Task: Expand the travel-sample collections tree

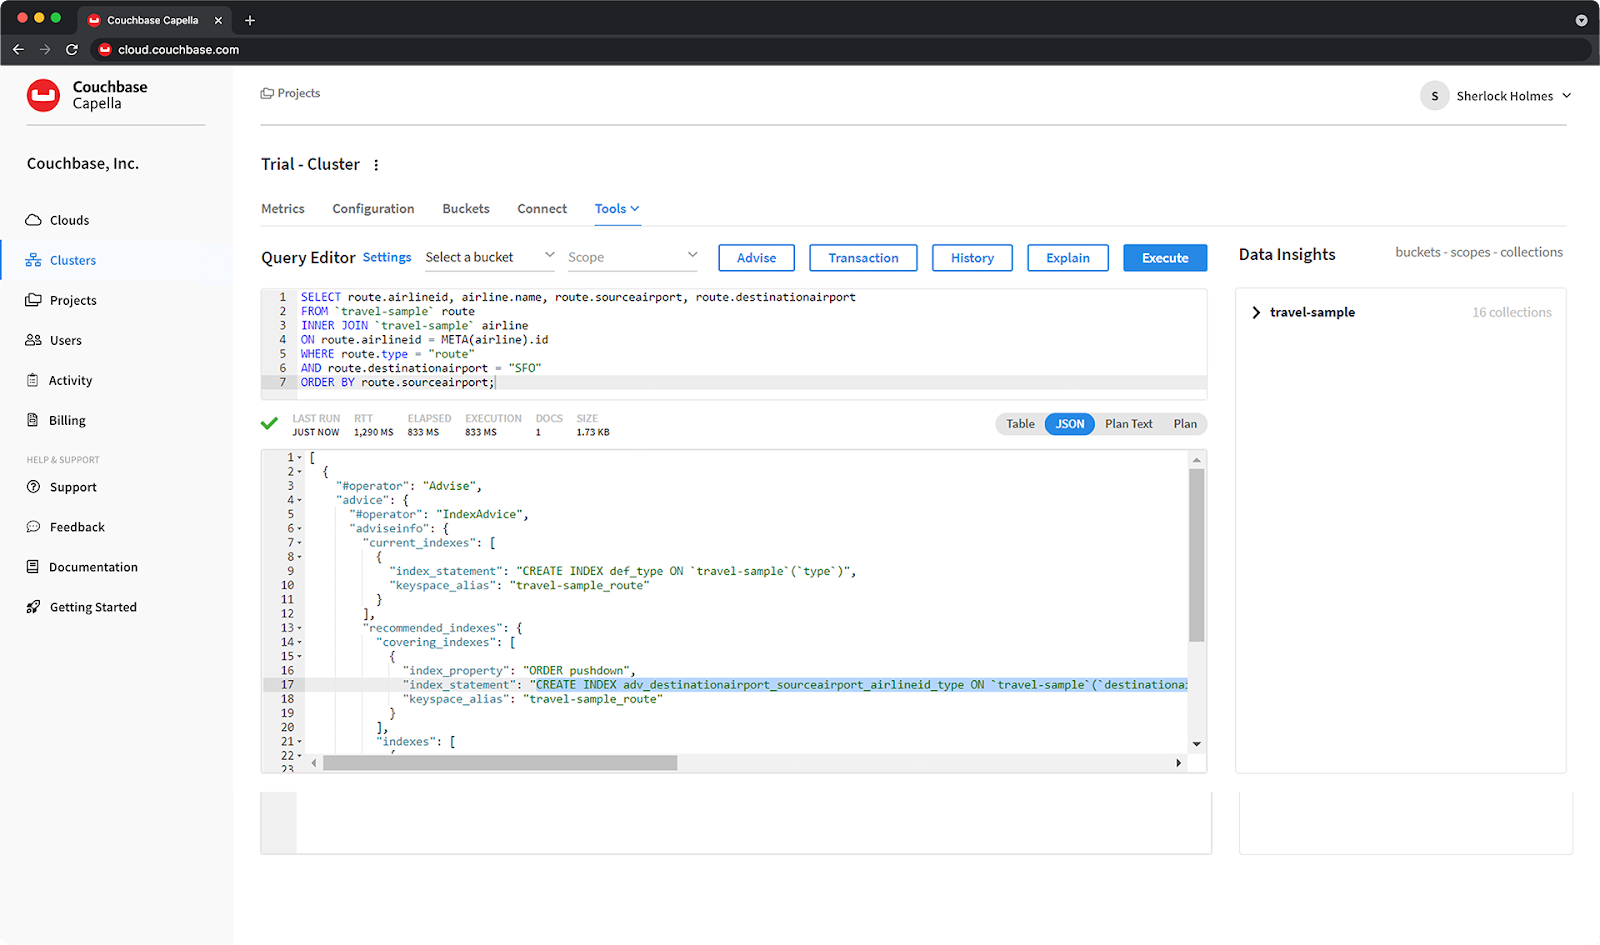Action: click(x=1256, y=312)
